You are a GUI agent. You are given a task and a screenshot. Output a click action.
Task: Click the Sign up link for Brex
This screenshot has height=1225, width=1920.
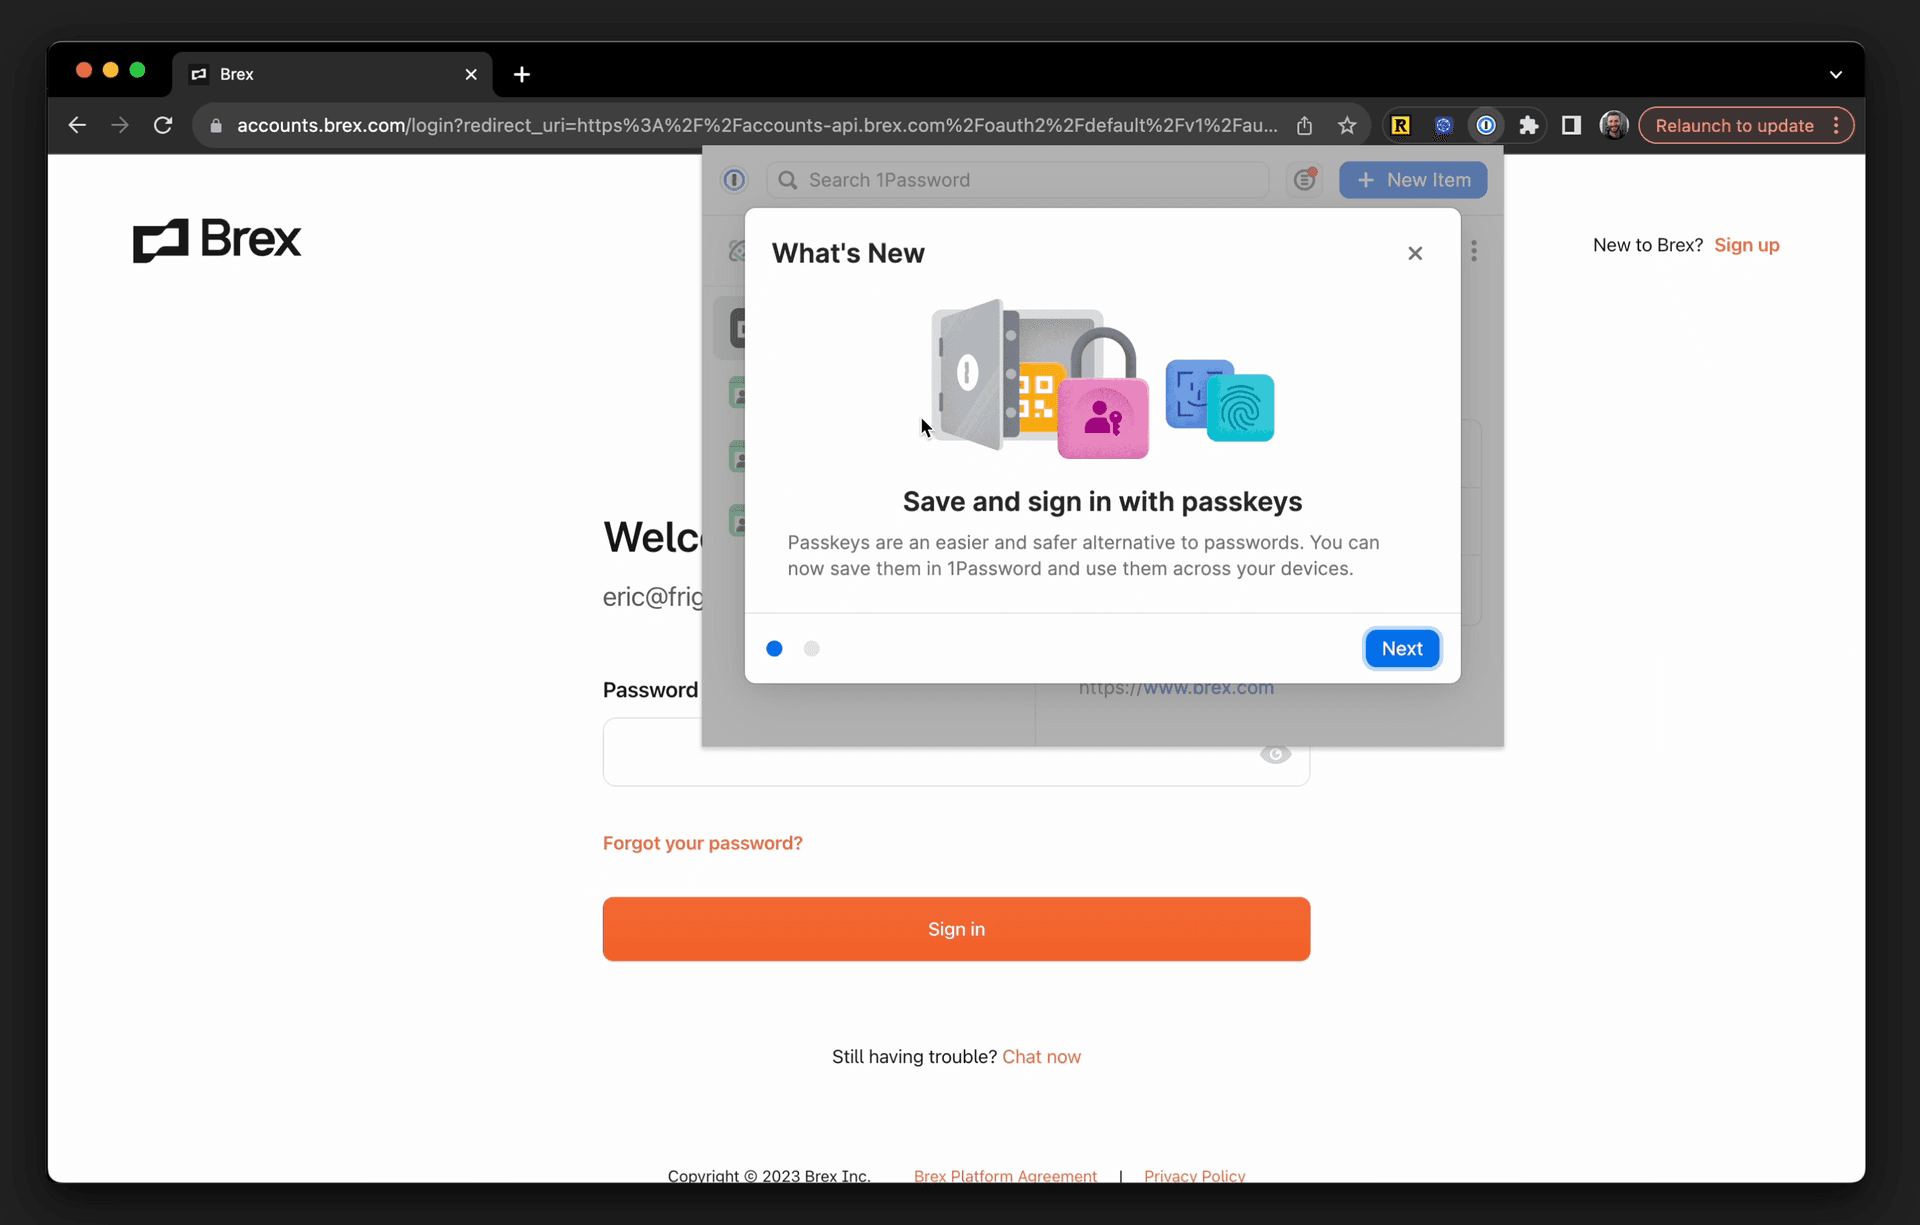click(x=1746, y=245)
